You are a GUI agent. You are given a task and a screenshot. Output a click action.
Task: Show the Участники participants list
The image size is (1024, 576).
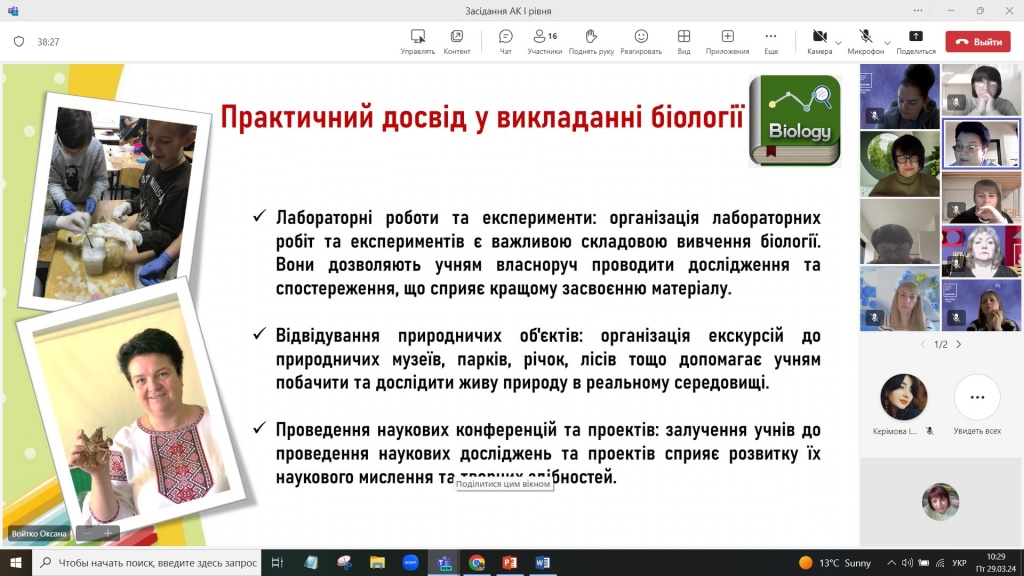[x=544, y=41]
